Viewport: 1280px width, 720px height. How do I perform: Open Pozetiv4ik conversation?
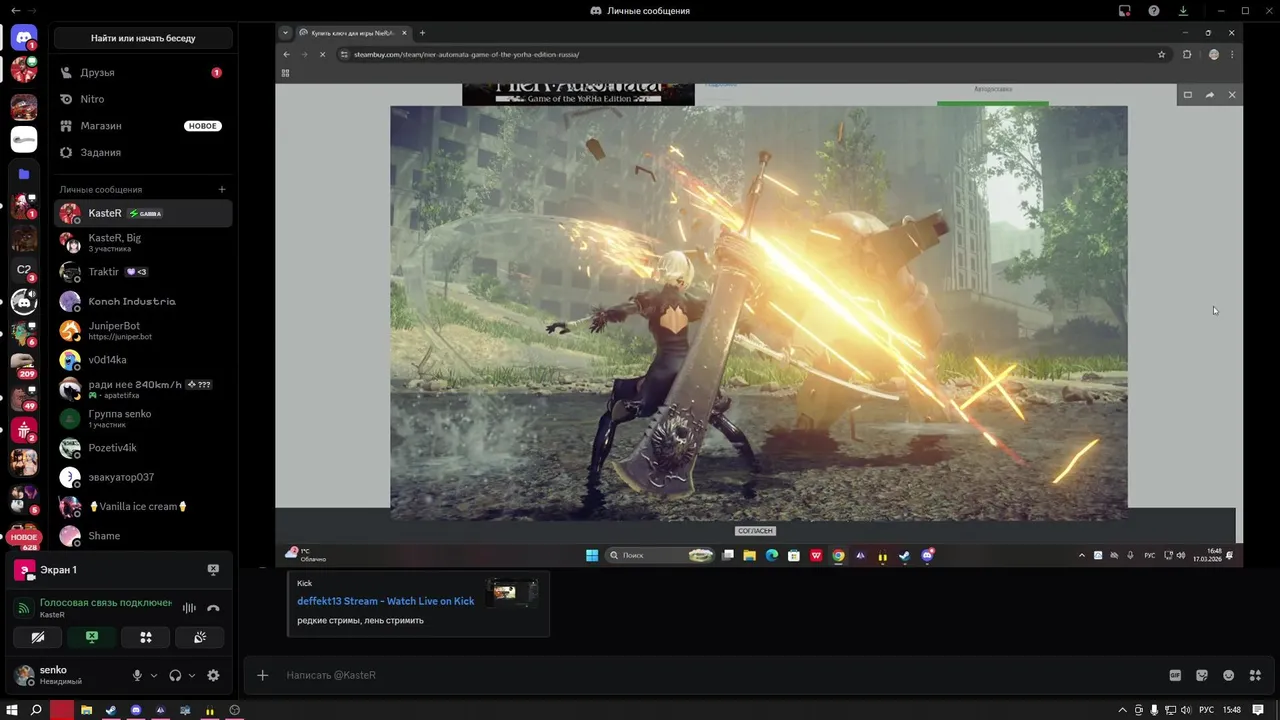pos(143,448)
